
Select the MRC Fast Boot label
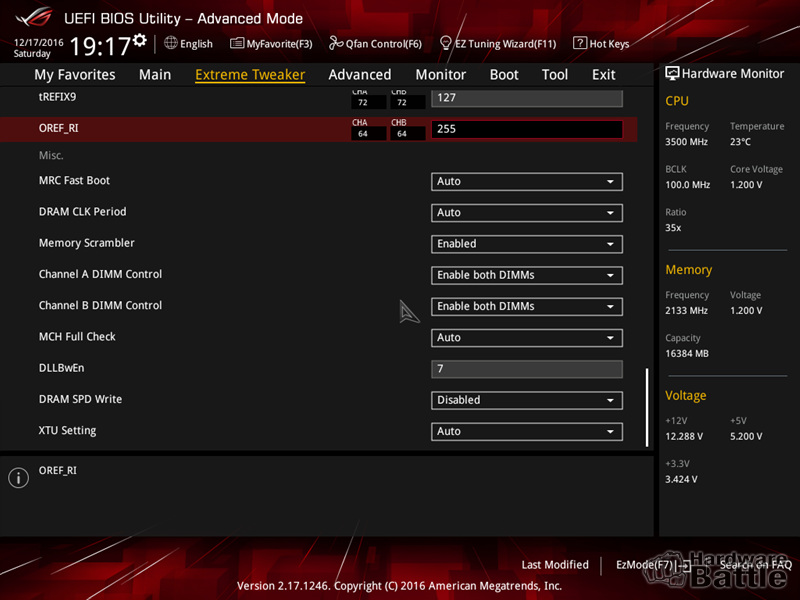point(74,181)
